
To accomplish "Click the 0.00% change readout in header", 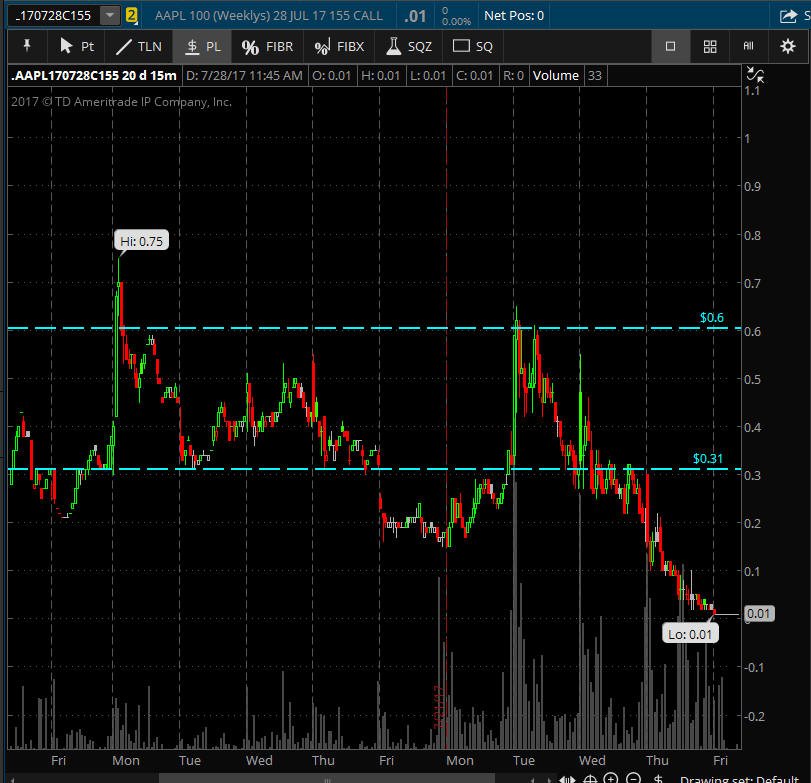I will pos(456,21).
